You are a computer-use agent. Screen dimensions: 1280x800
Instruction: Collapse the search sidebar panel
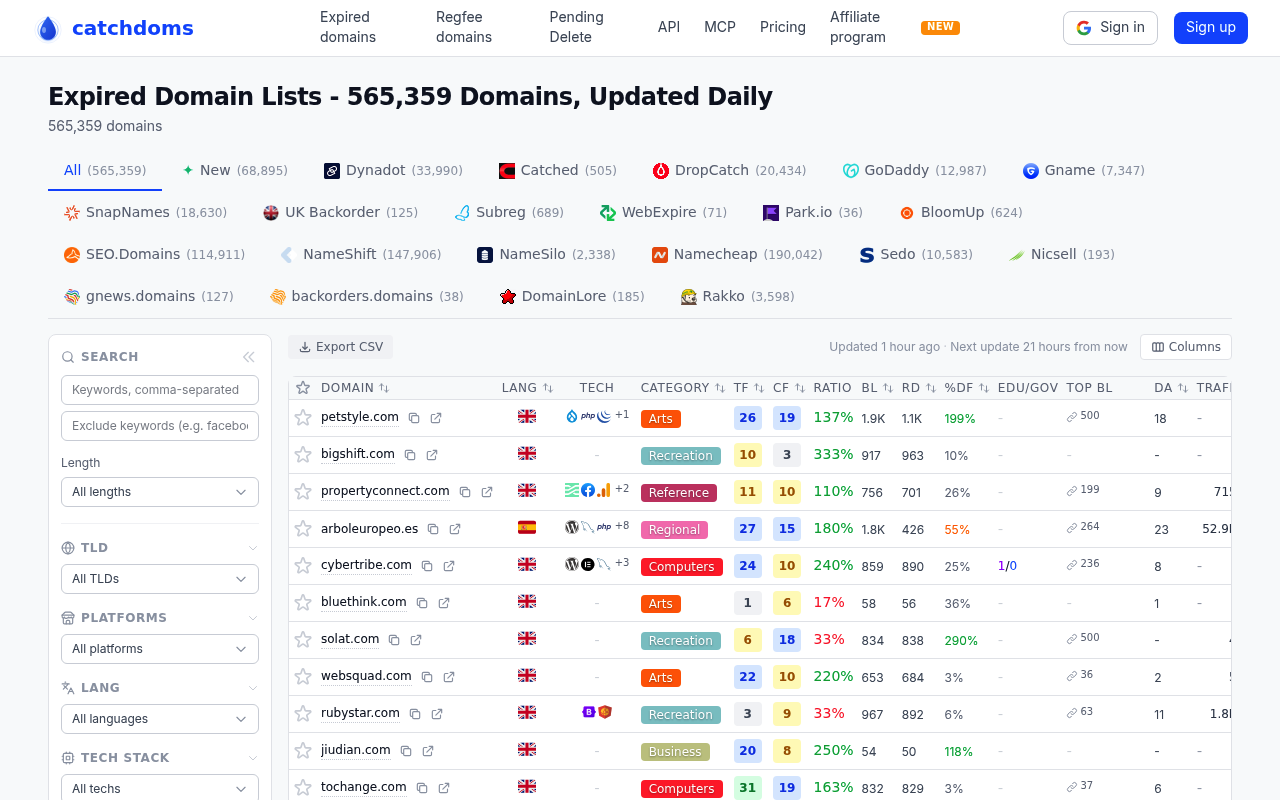(248, 357)
